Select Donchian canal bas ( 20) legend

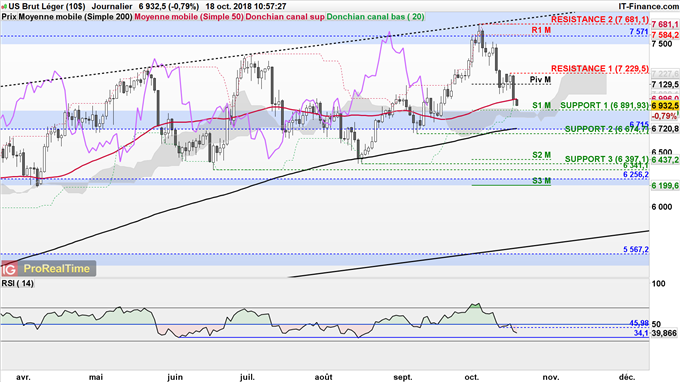[x=375, y=16]
